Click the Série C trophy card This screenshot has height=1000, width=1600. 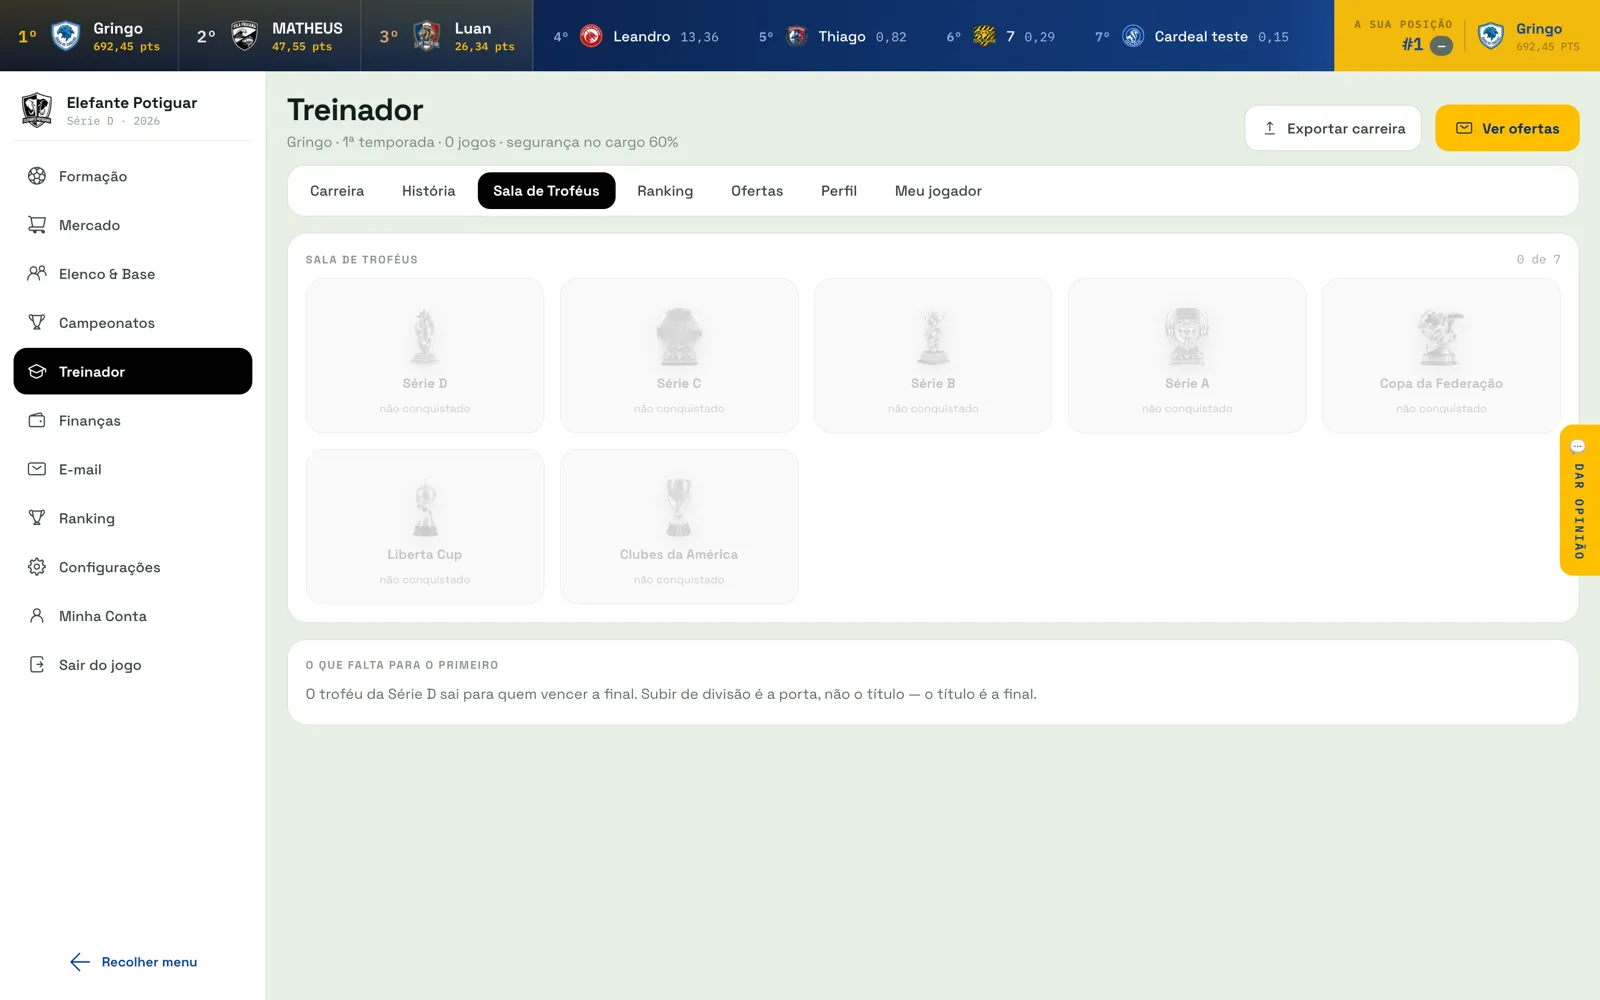coord(679,355)
